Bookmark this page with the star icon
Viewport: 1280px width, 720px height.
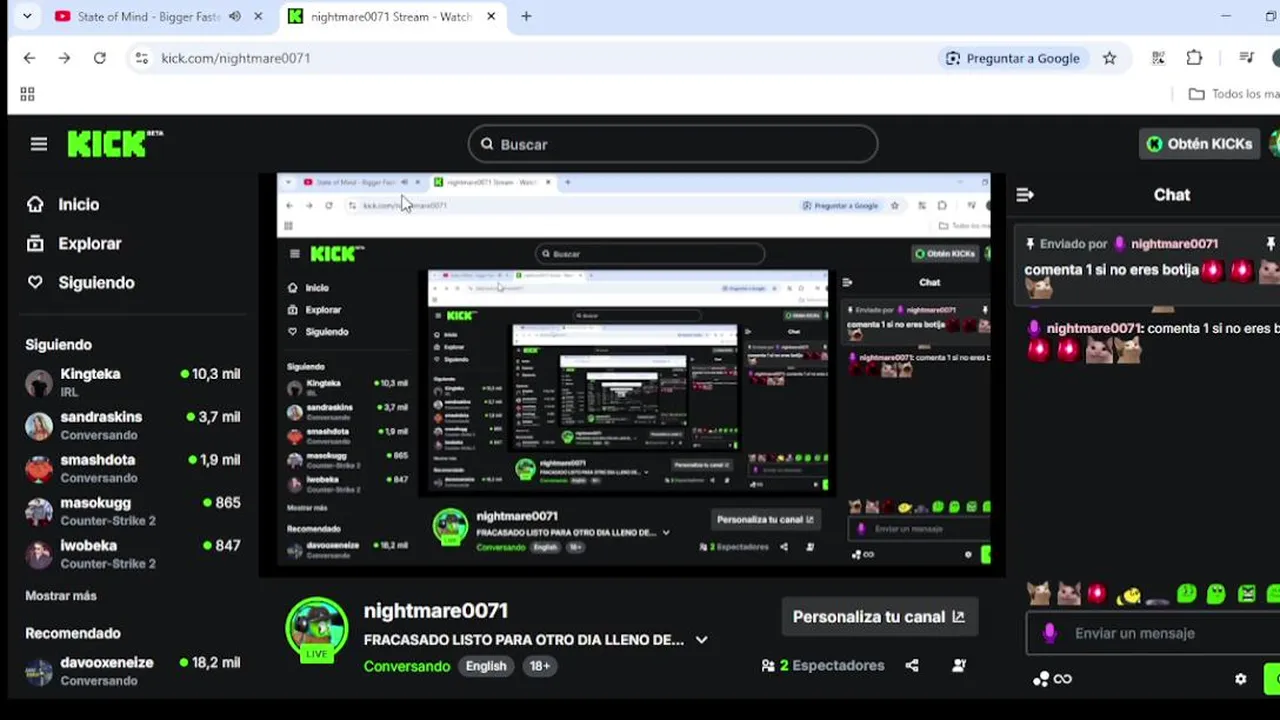(x=1109, y=58)
